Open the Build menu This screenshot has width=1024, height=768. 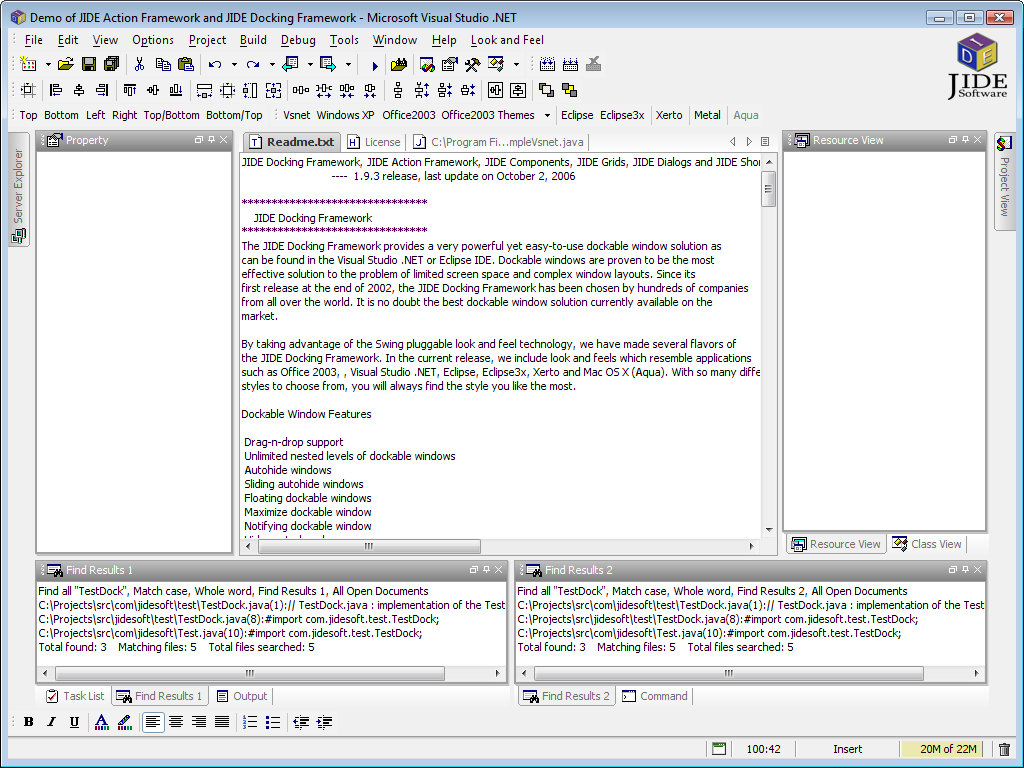click(x=253, y=40)
